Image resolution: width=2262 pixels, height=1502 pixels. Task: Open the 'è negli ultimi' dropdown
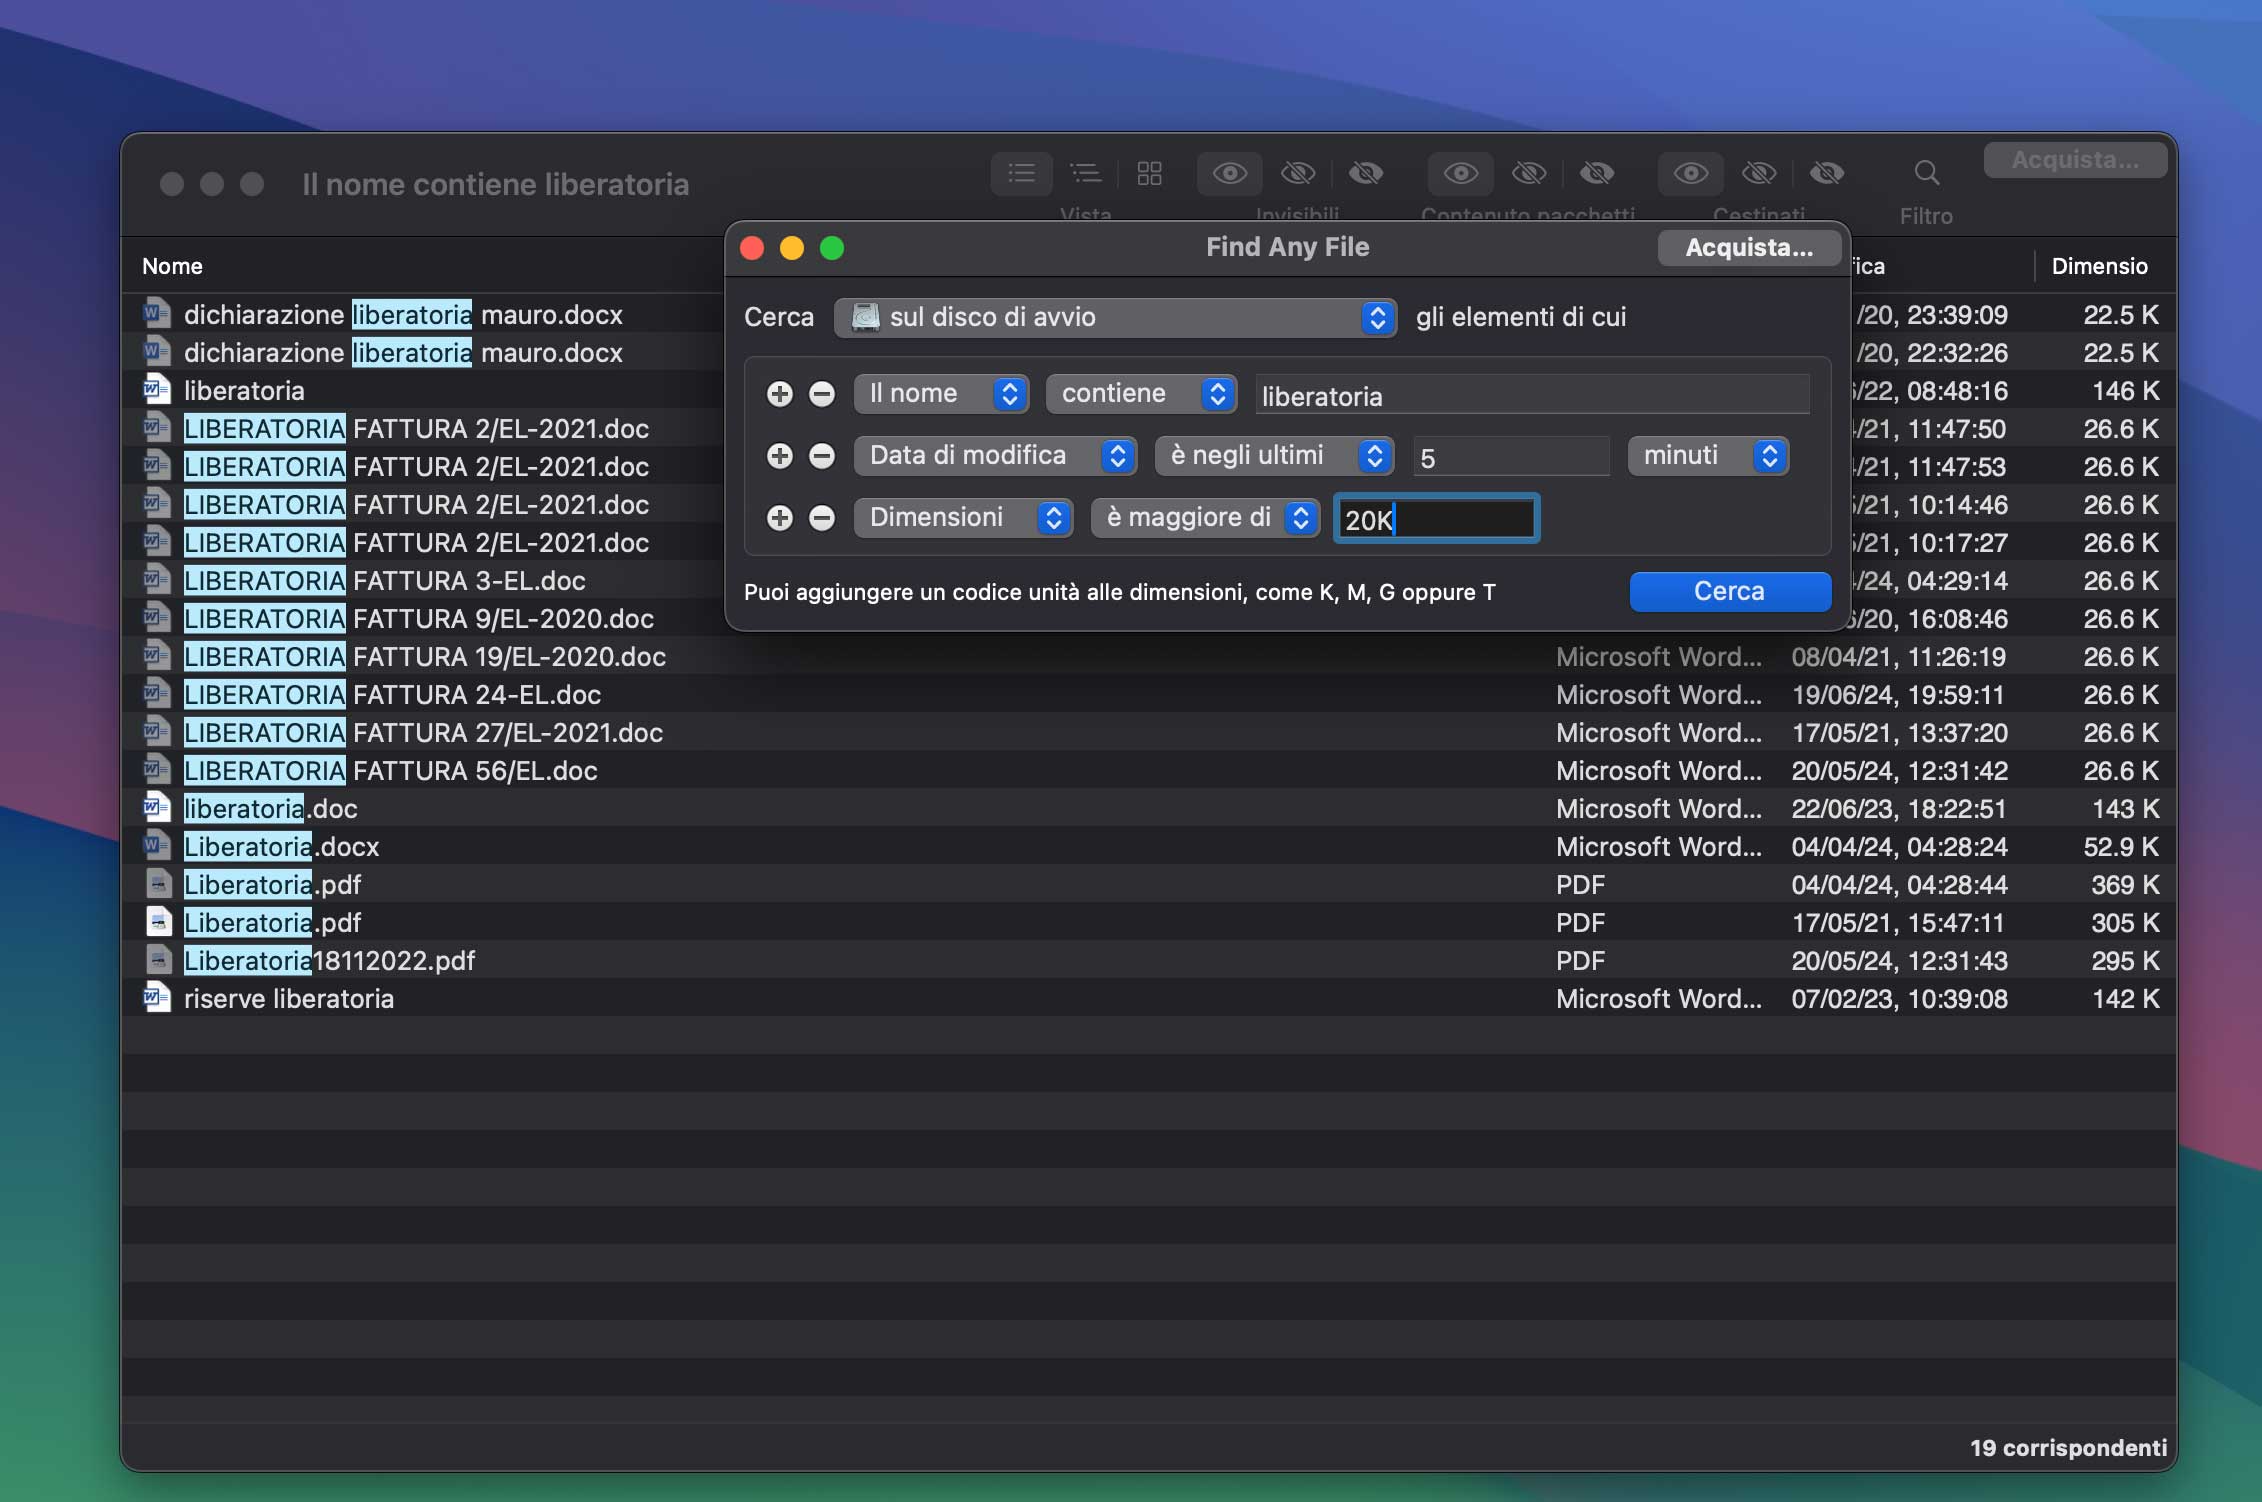tap(1273, 456)
